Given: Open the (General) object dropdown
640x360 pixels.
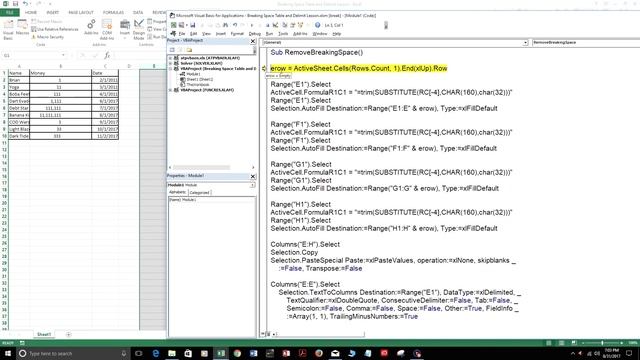Looking at the screenshot, I should point(525,42).
